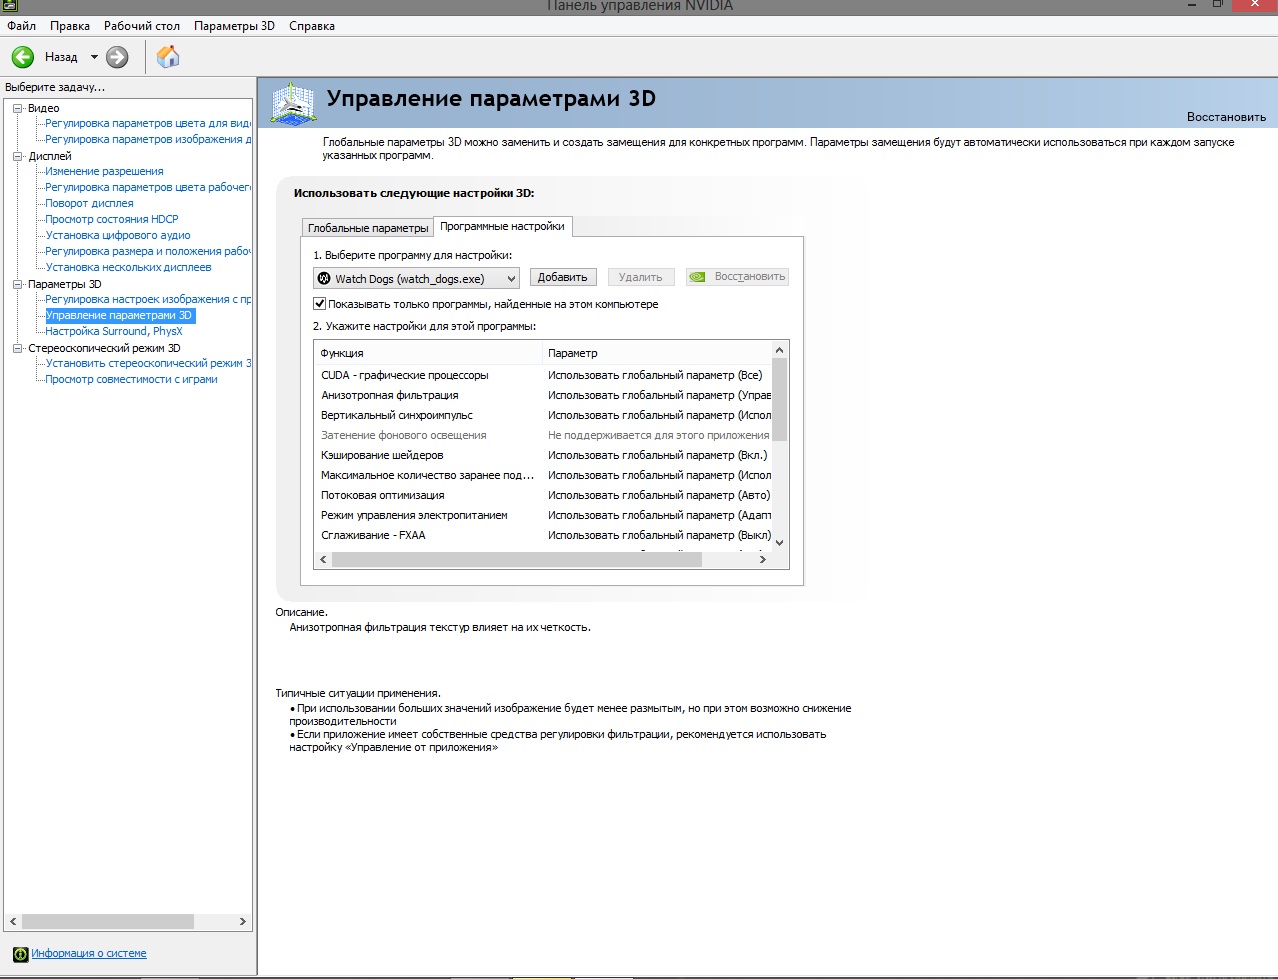The image size is (1278, 979).
Task: Select the Анизотропная фильтрация setting row
Action: click(544, 396)
